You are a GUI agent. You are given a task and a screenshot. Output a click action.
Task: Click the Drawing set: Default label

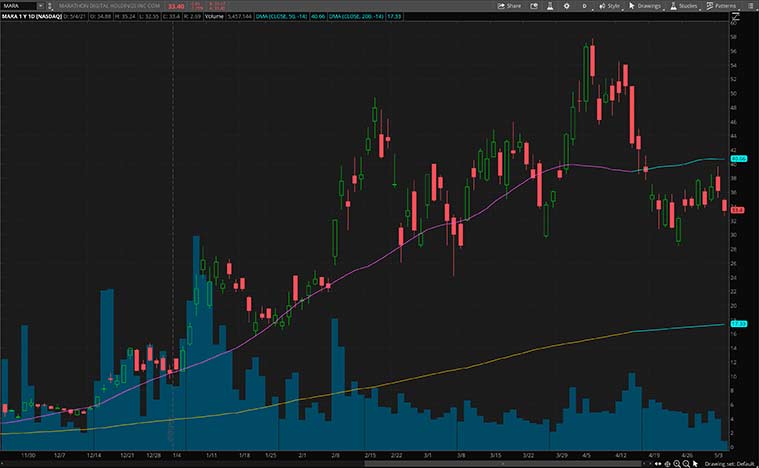point(732,463)
